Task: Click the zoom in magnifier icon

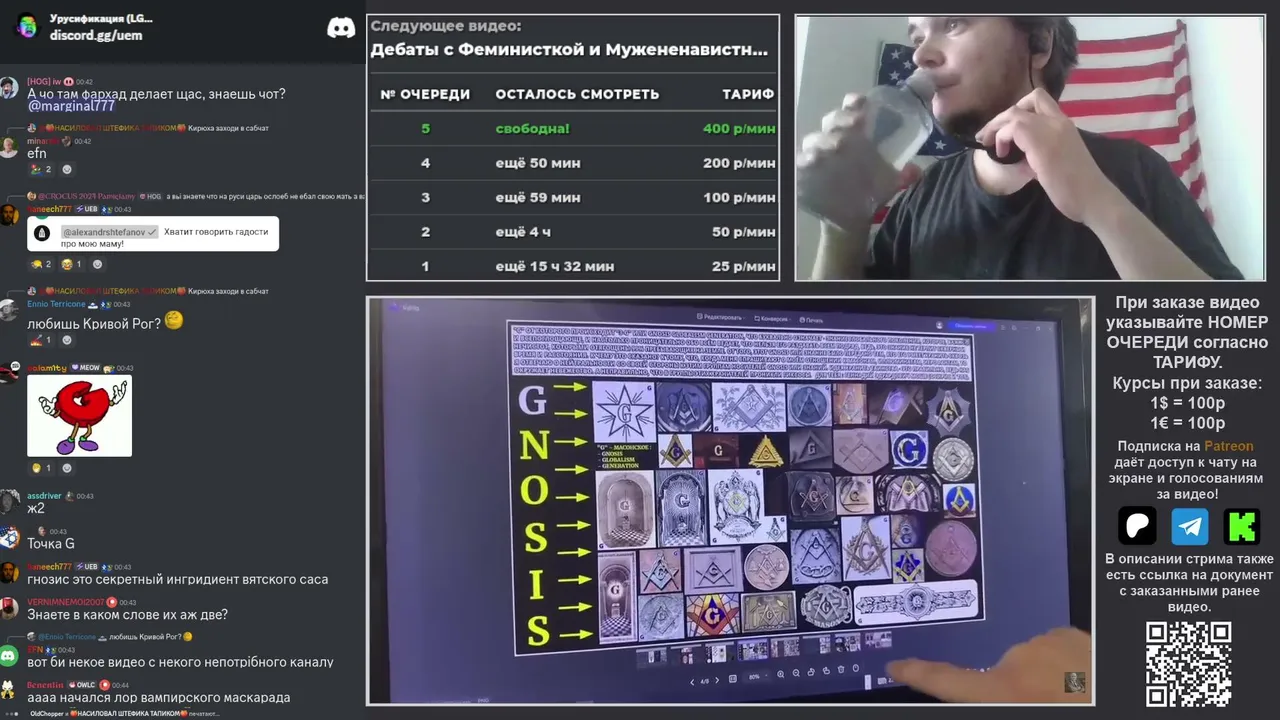Action: 781,674
